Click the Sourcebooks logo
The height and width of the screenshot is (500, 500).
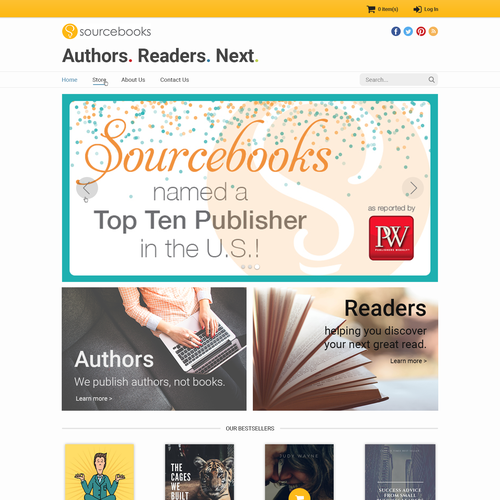(x=107, y=31)
